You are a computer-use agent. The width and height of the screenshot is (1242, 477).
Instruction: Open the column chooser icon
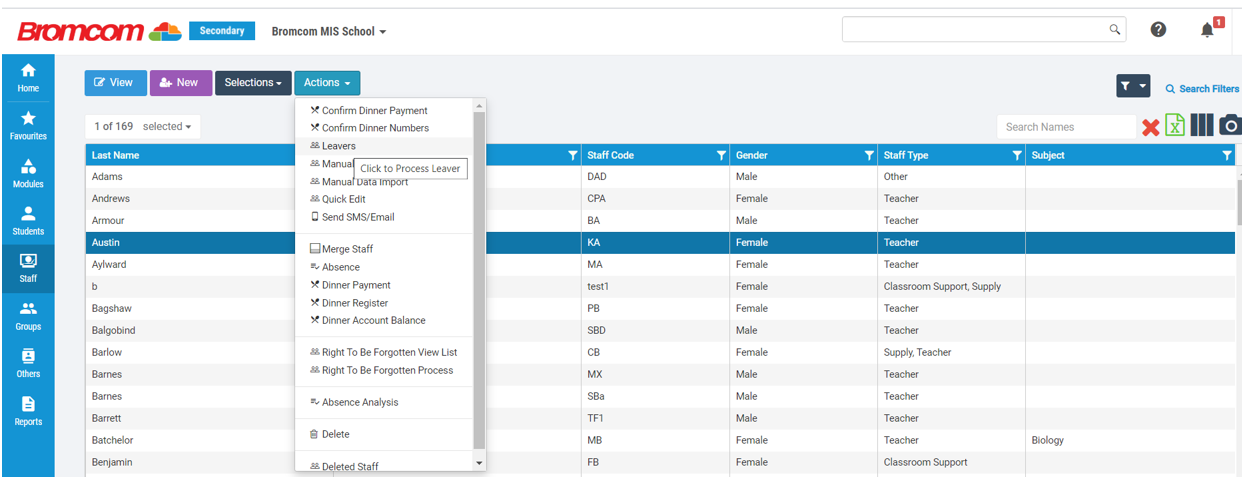point(1201,126)
